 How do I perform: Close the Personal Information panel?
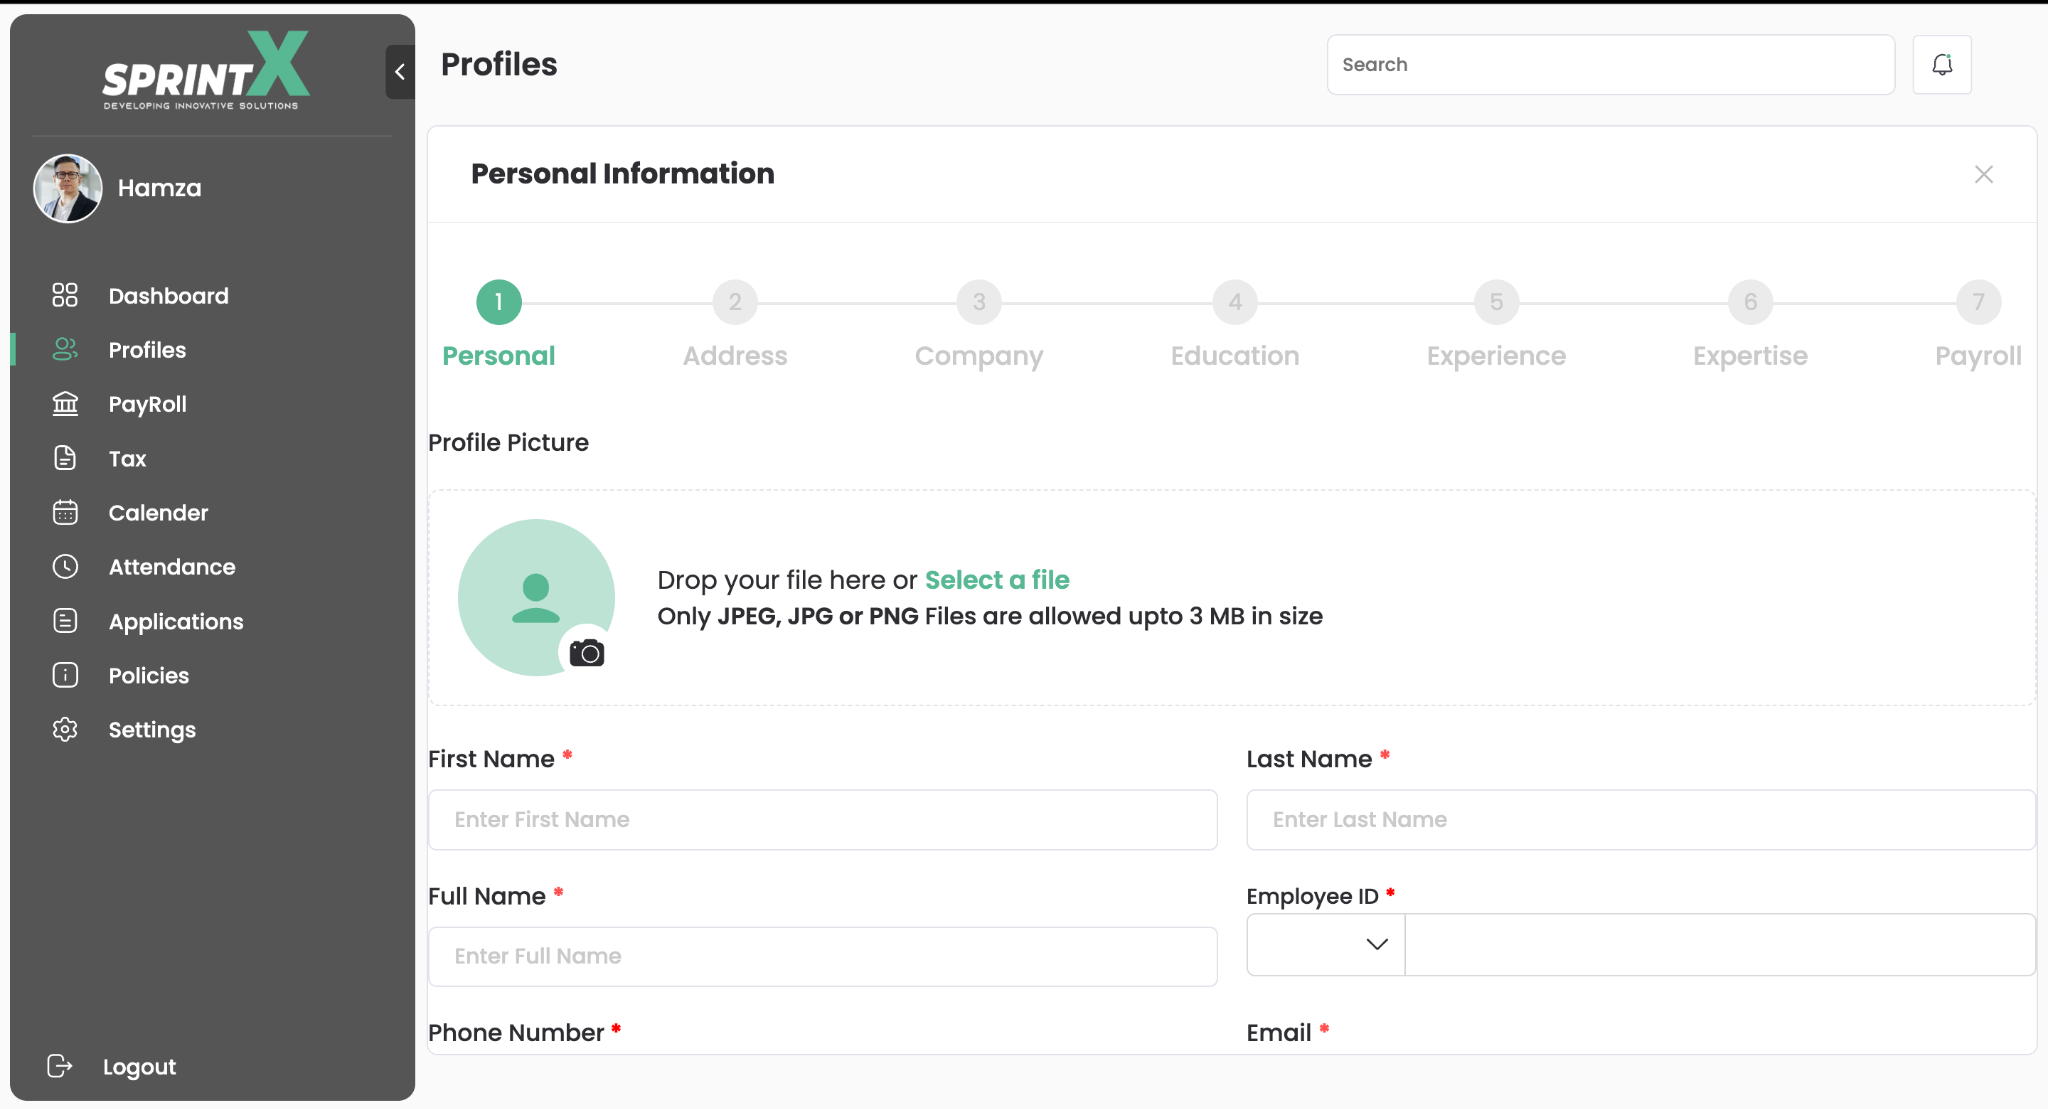coord(1984,174)
